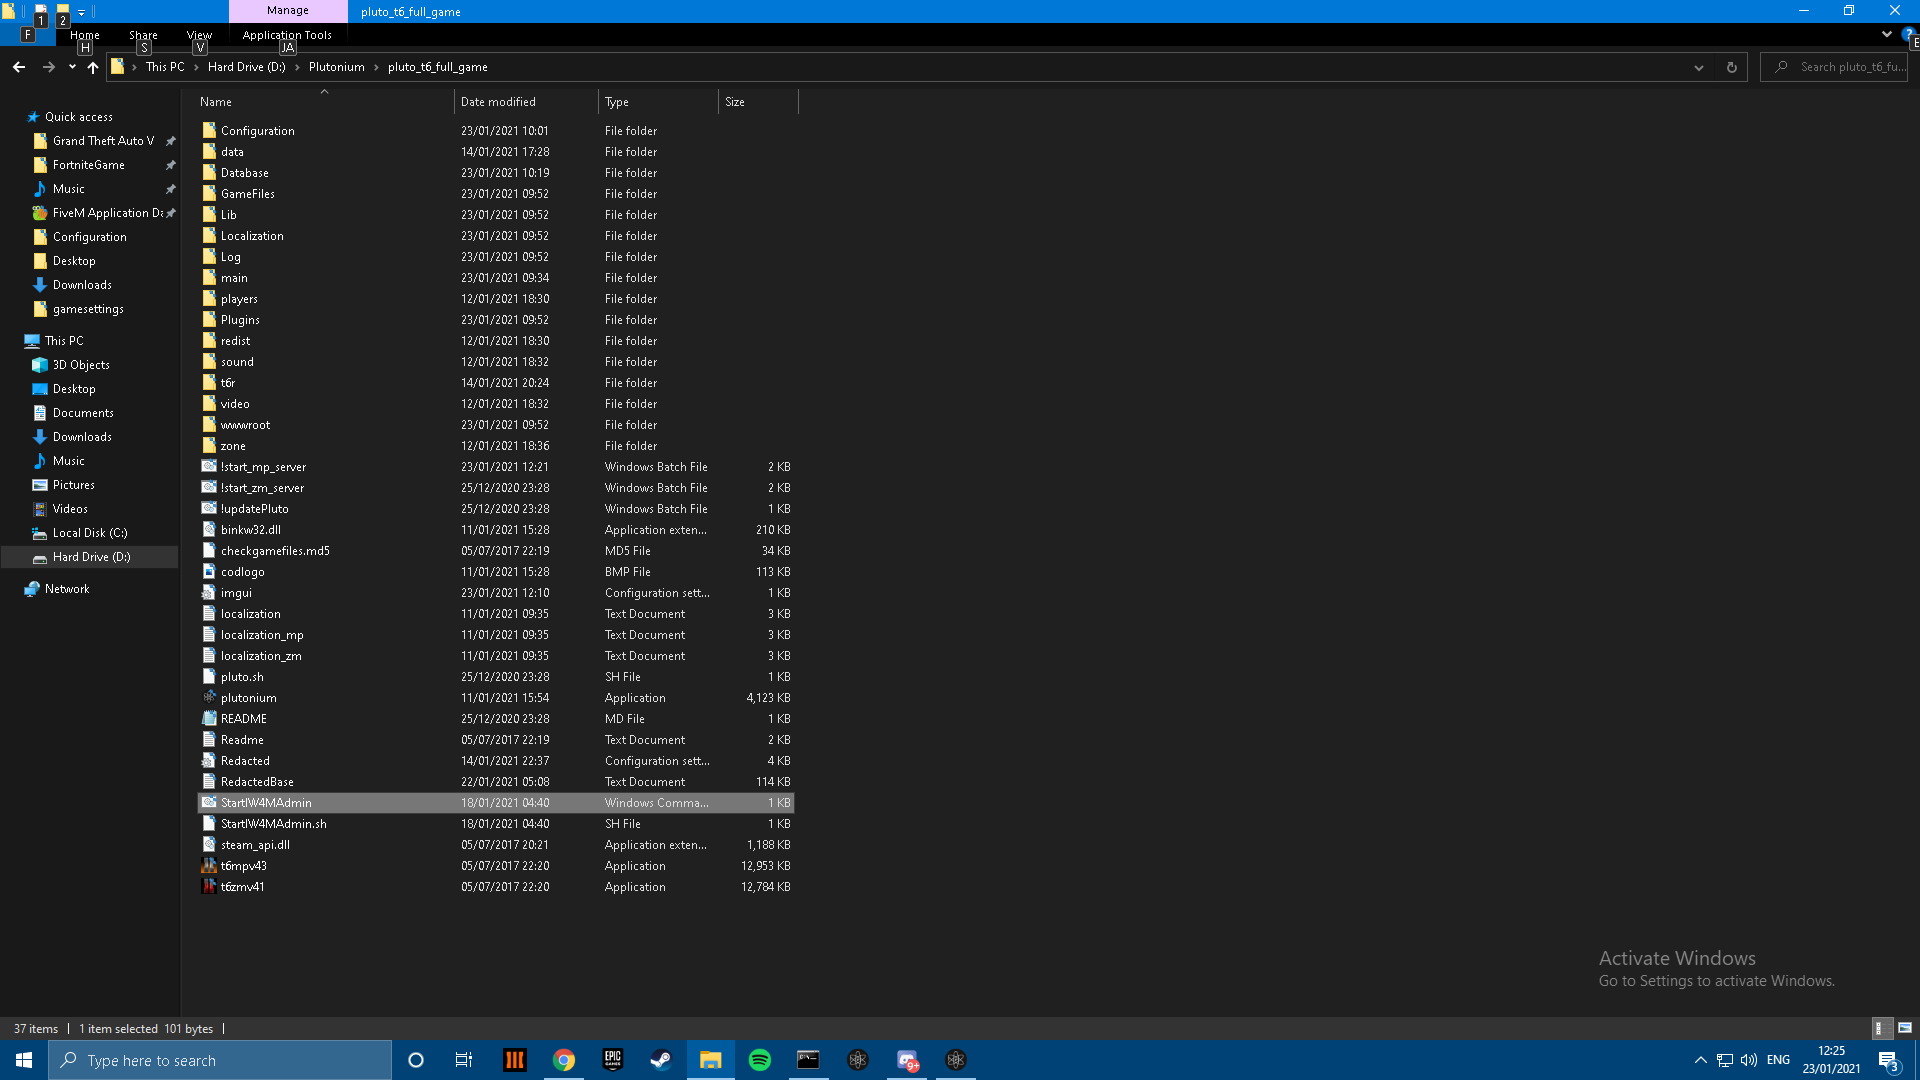Open Quick Access Toolbar customize dropdown

pyautogui.click(x=82, y=12)
